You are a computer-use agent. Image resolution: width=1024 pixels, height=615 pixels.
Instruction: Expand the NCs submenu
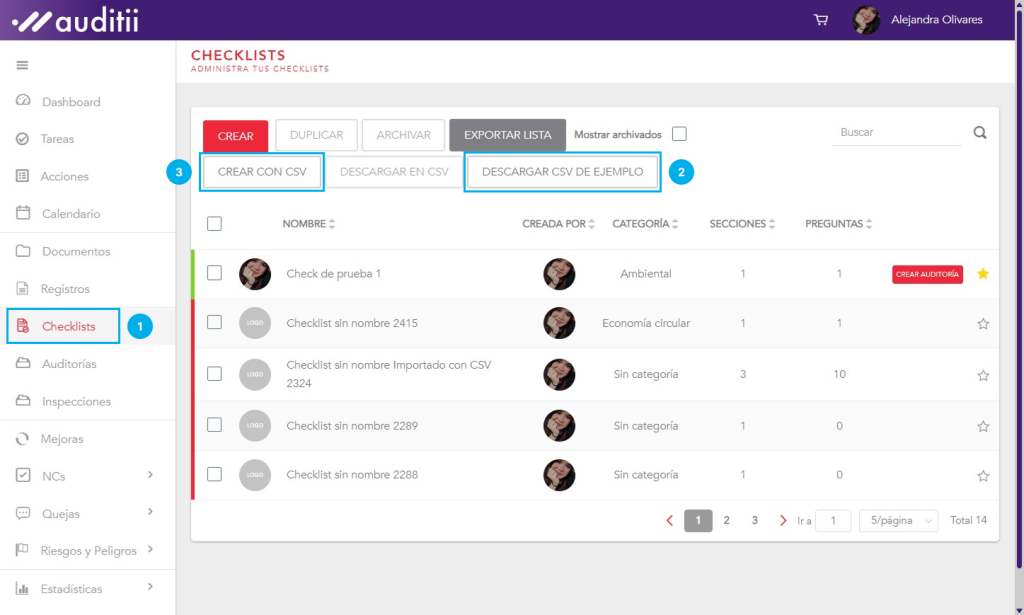(x=150, y=475)
